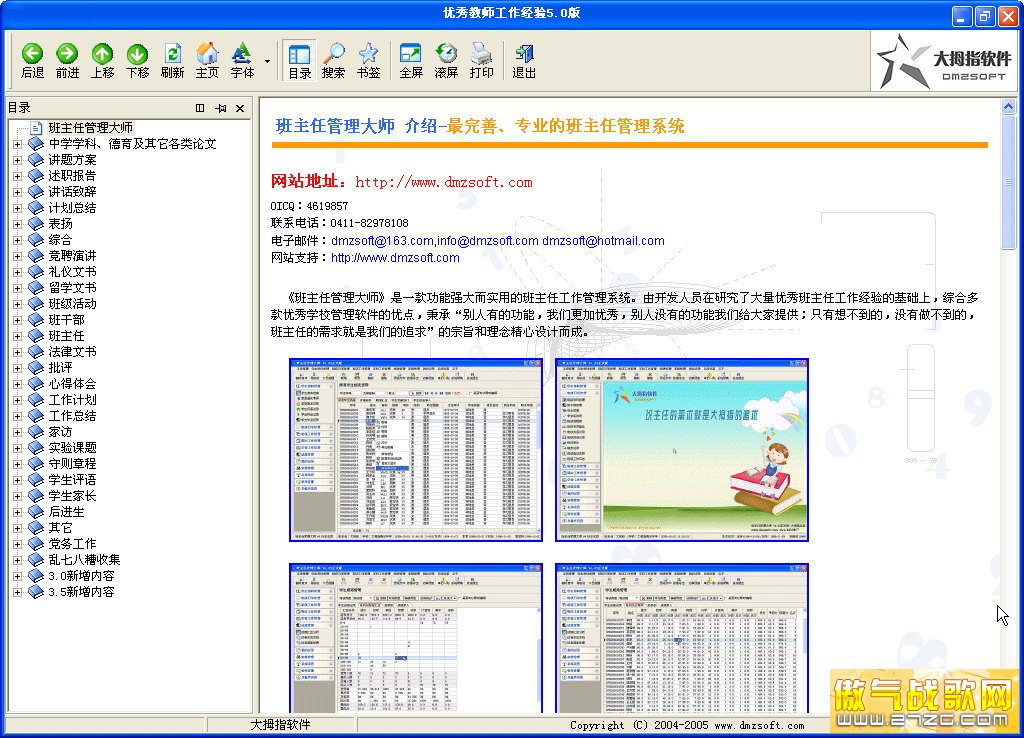Toggle the pin icon in 目录 panel header
The image size is (1024, 738).
221,108
